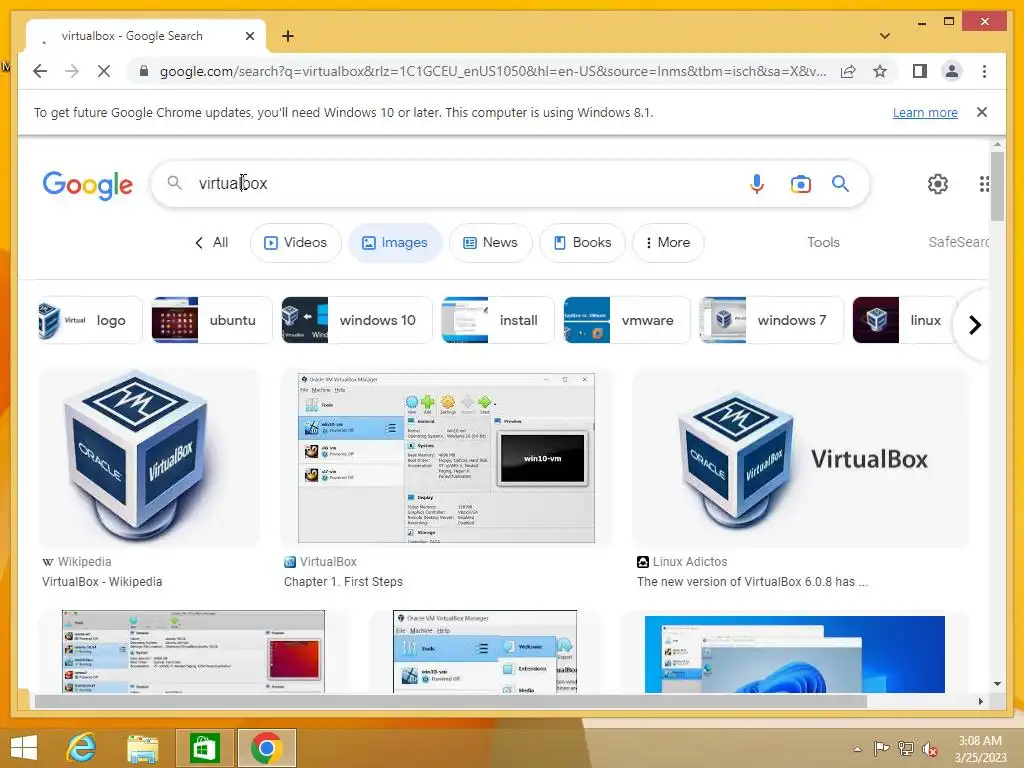The height and width of the screenshot is (768, 1024).
Task: Share this page via the share icon
Action: 848,71
